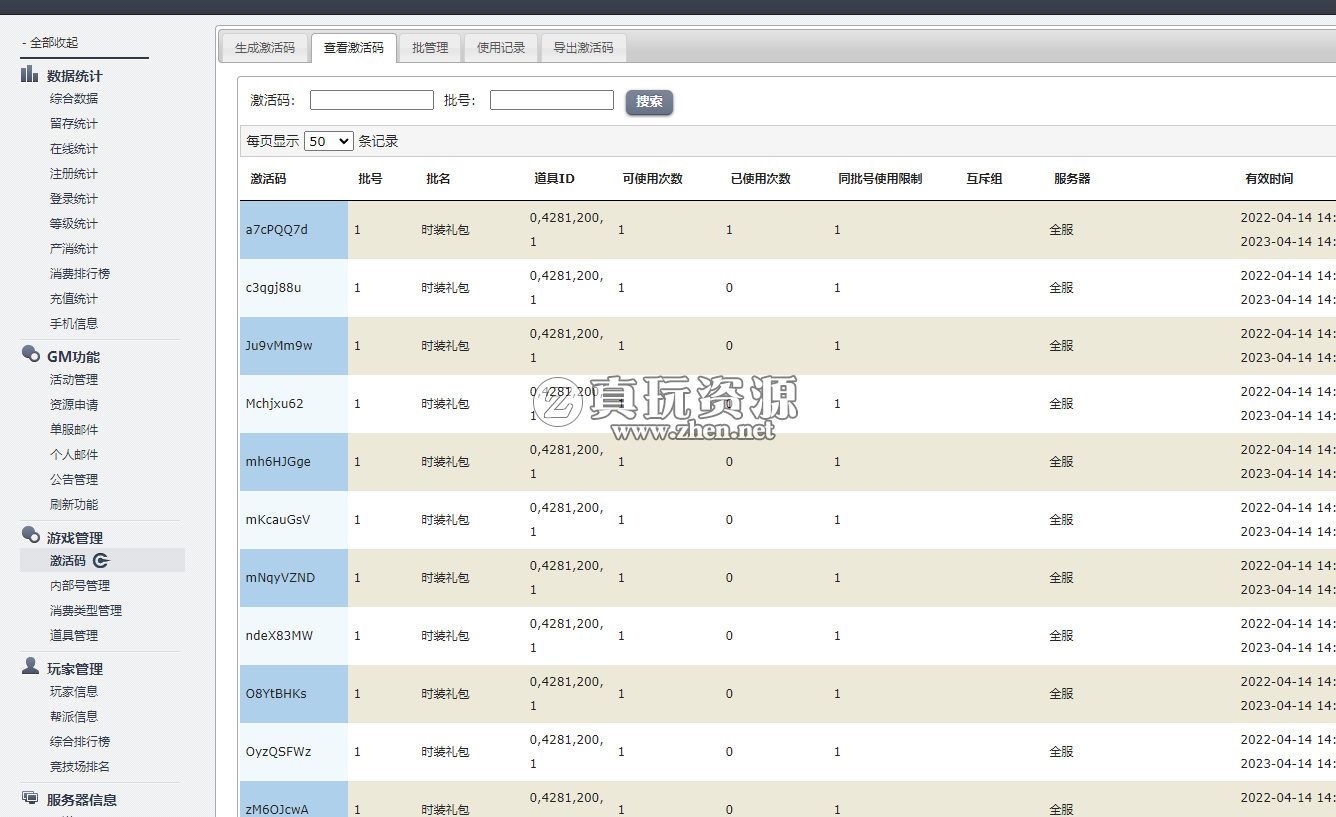The height and width of the screenshot is (817, 1336).
Task: Open 玩家信息 under 玩家管理
Action: tap(74, 692)
